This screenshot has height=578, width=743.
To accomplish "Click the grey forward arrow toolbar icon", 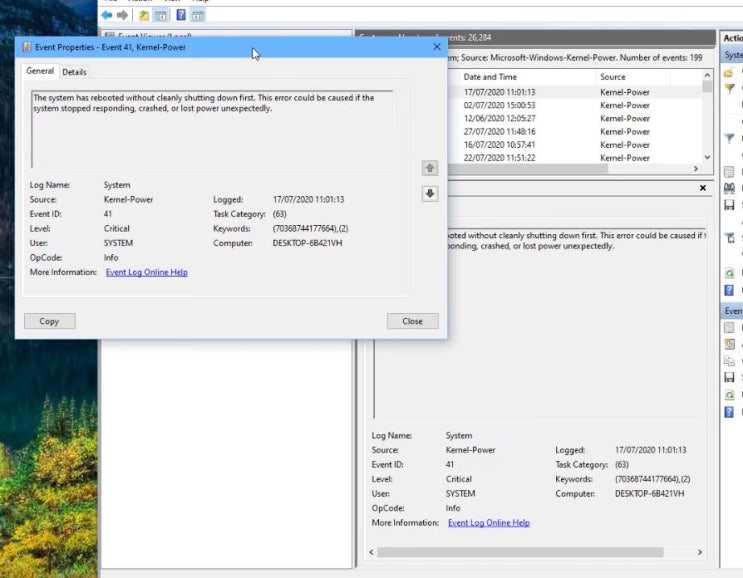I will coord(123,15).
